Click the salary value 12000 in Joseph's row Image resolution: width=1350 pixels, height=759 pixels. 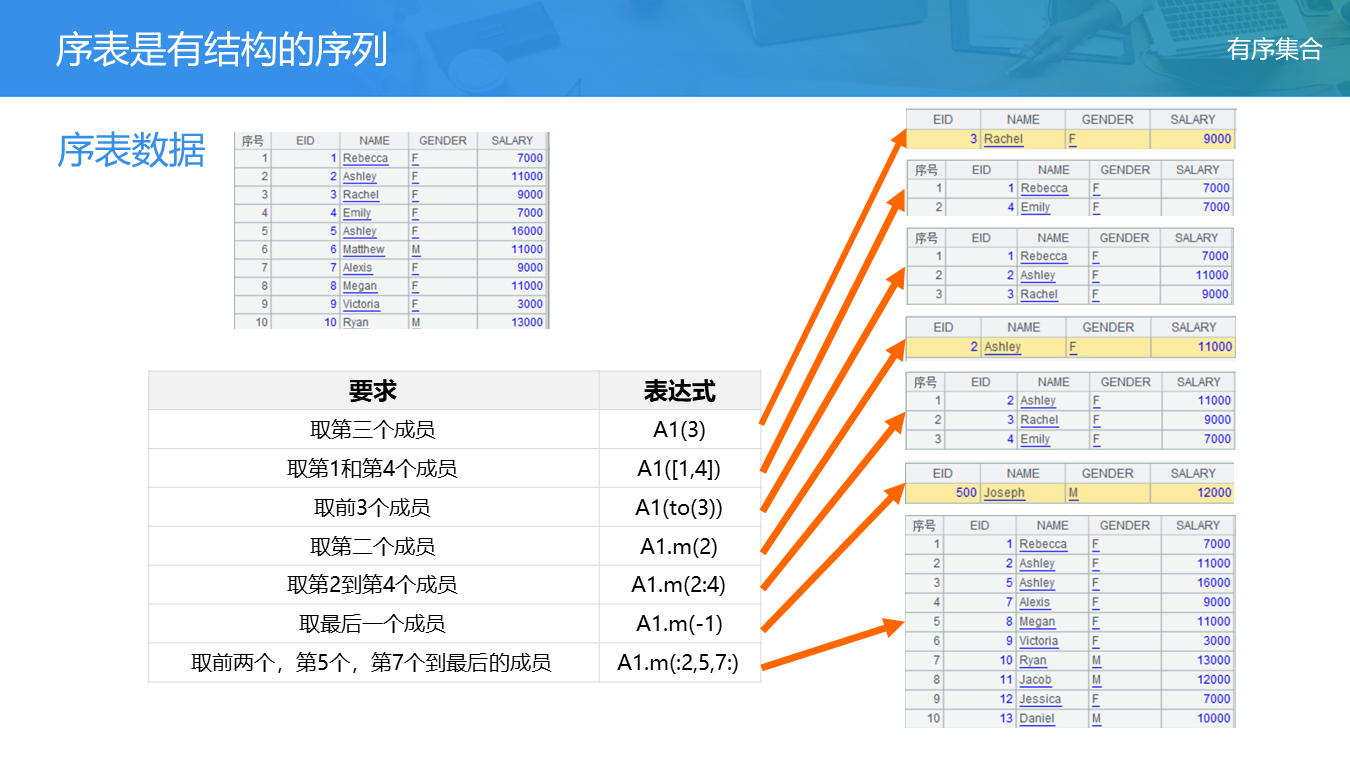(x=1214, y=493)
